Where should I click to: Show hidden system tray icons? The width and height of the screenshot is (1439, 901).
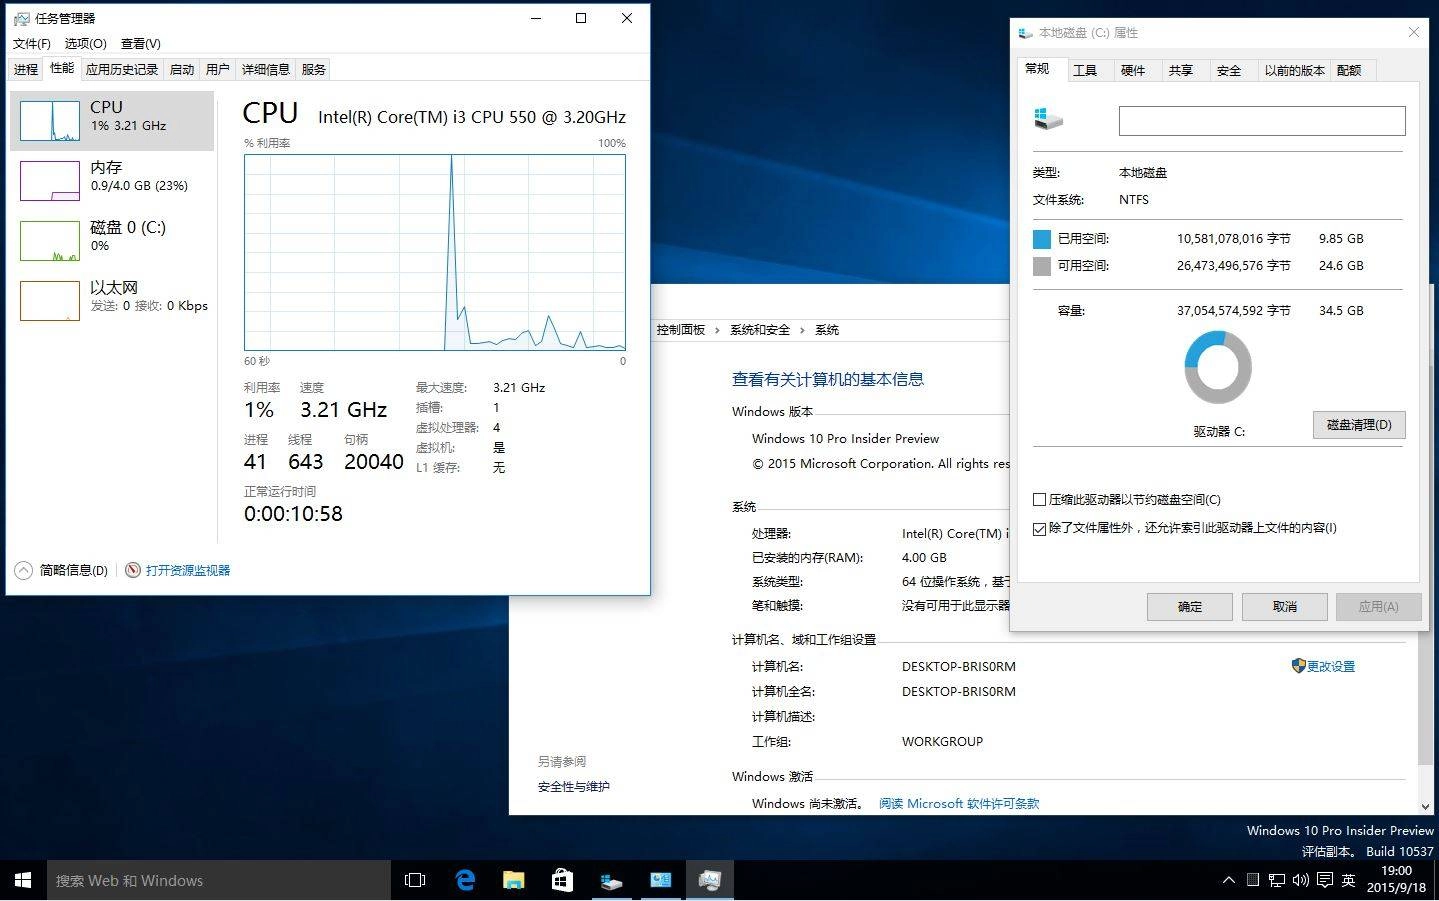coord(1228,880)
